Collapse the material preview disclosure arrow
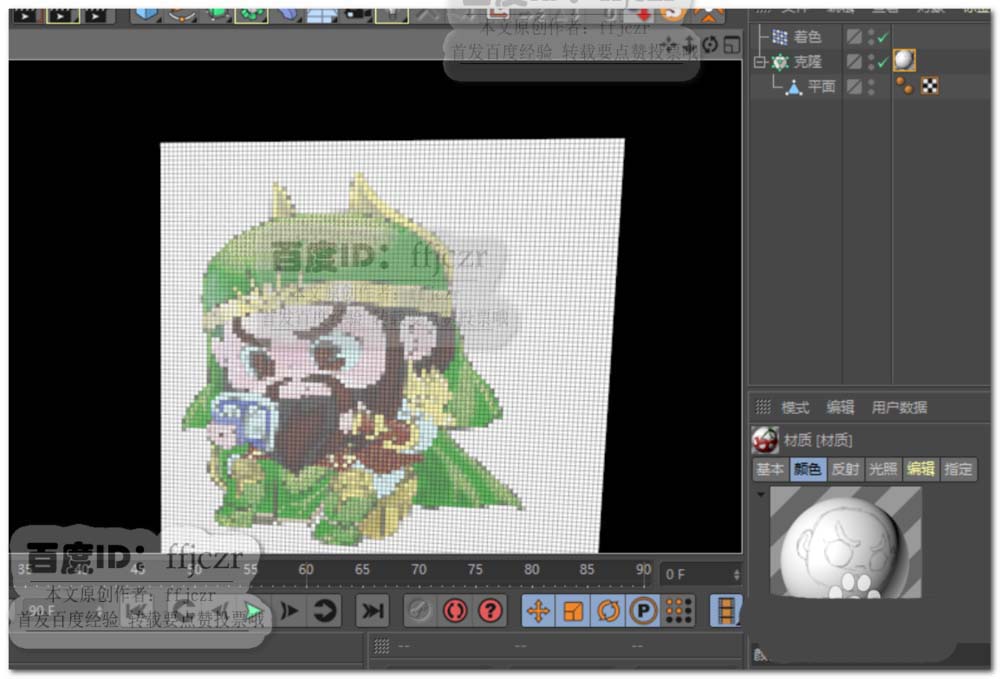The height and width of the screenshot is (679, 1000). click(x=760, y=494)
